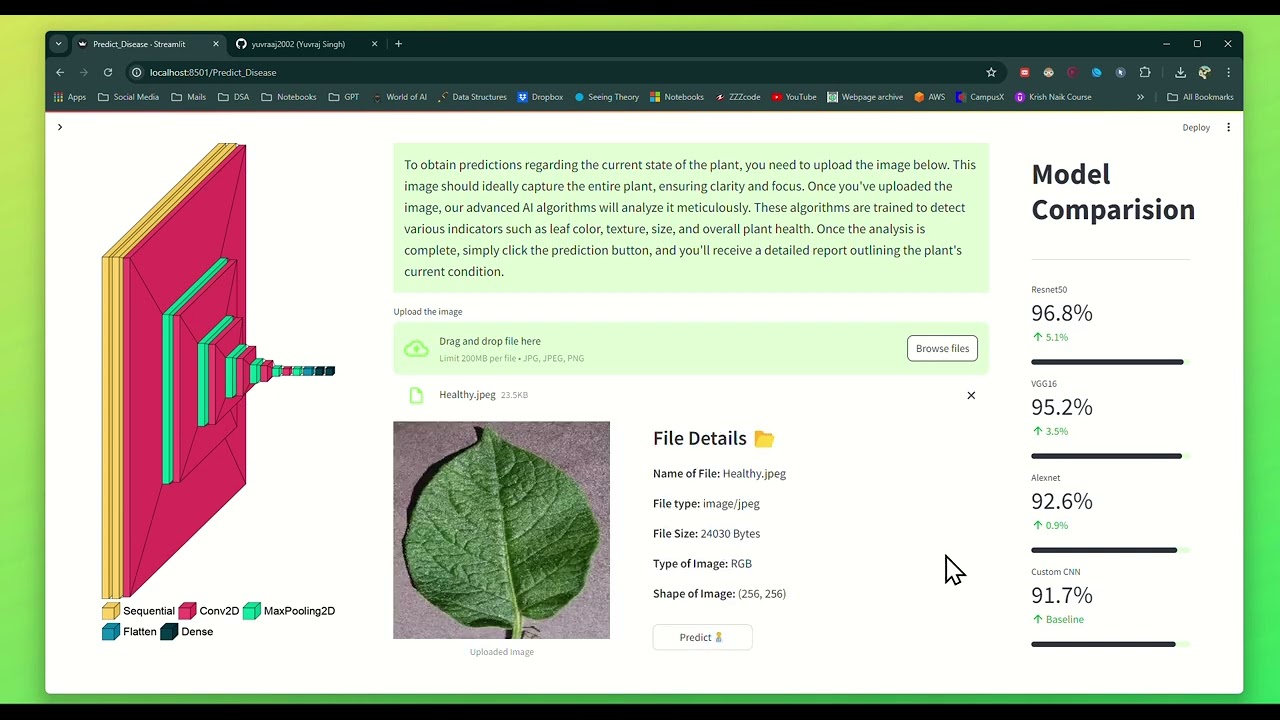Click the Alexnet 92.6% metric value
1280x720 pixels.
coord(1062,501)
